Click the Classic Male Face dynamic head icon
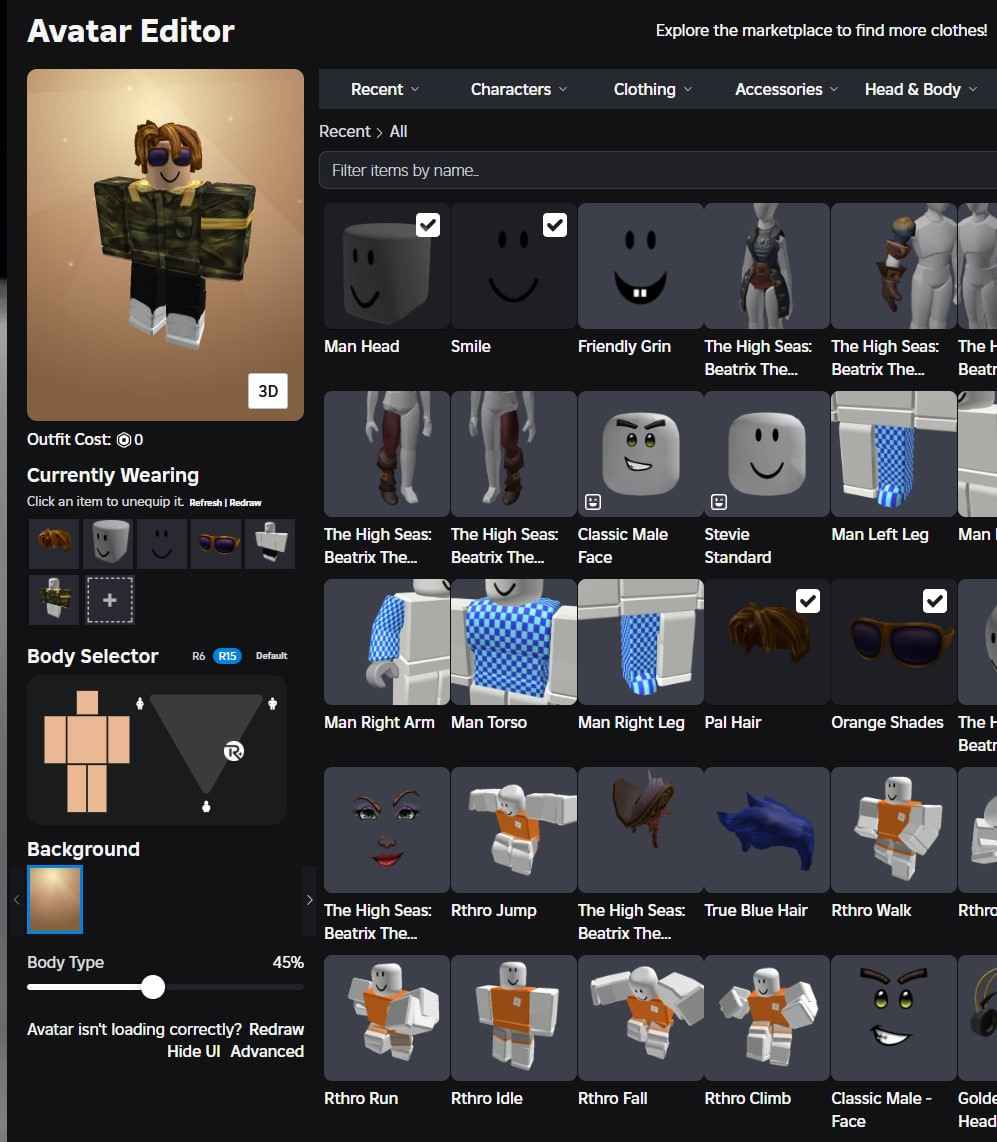 click(x=593, y=502)
